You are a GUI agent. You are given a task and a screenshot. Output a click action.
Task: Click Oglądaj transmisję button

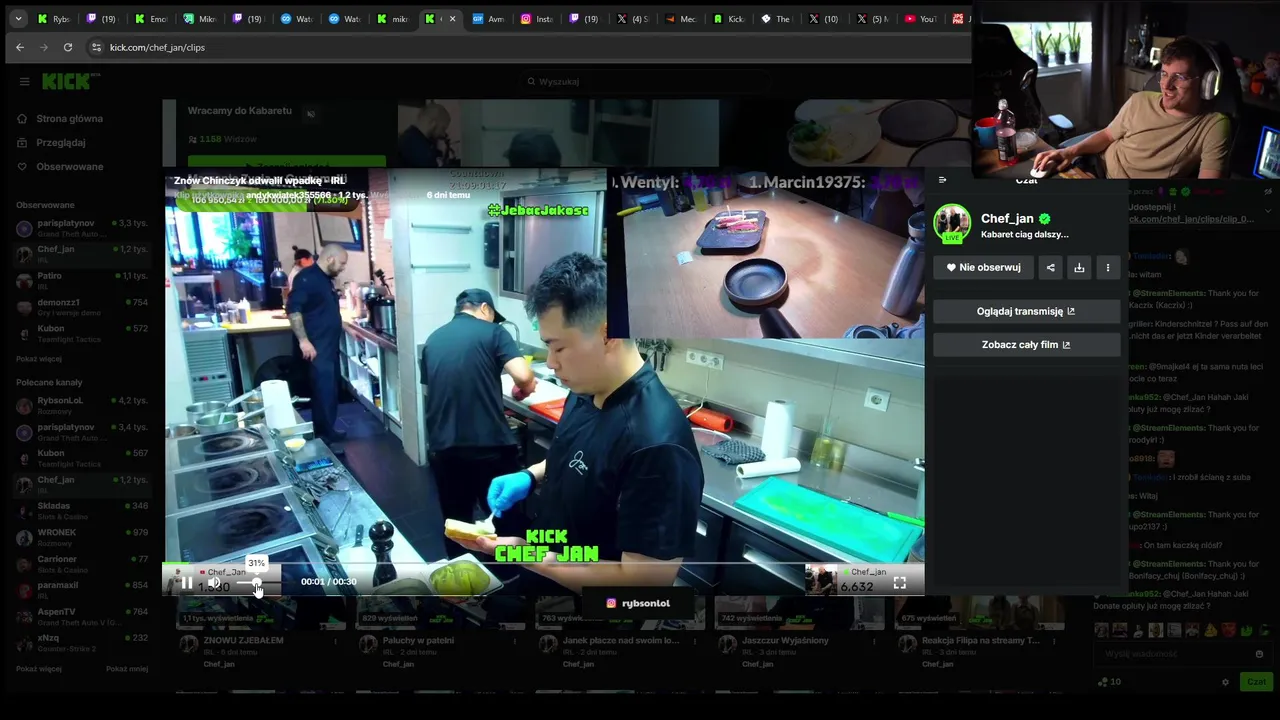[x=1026, y=311]
